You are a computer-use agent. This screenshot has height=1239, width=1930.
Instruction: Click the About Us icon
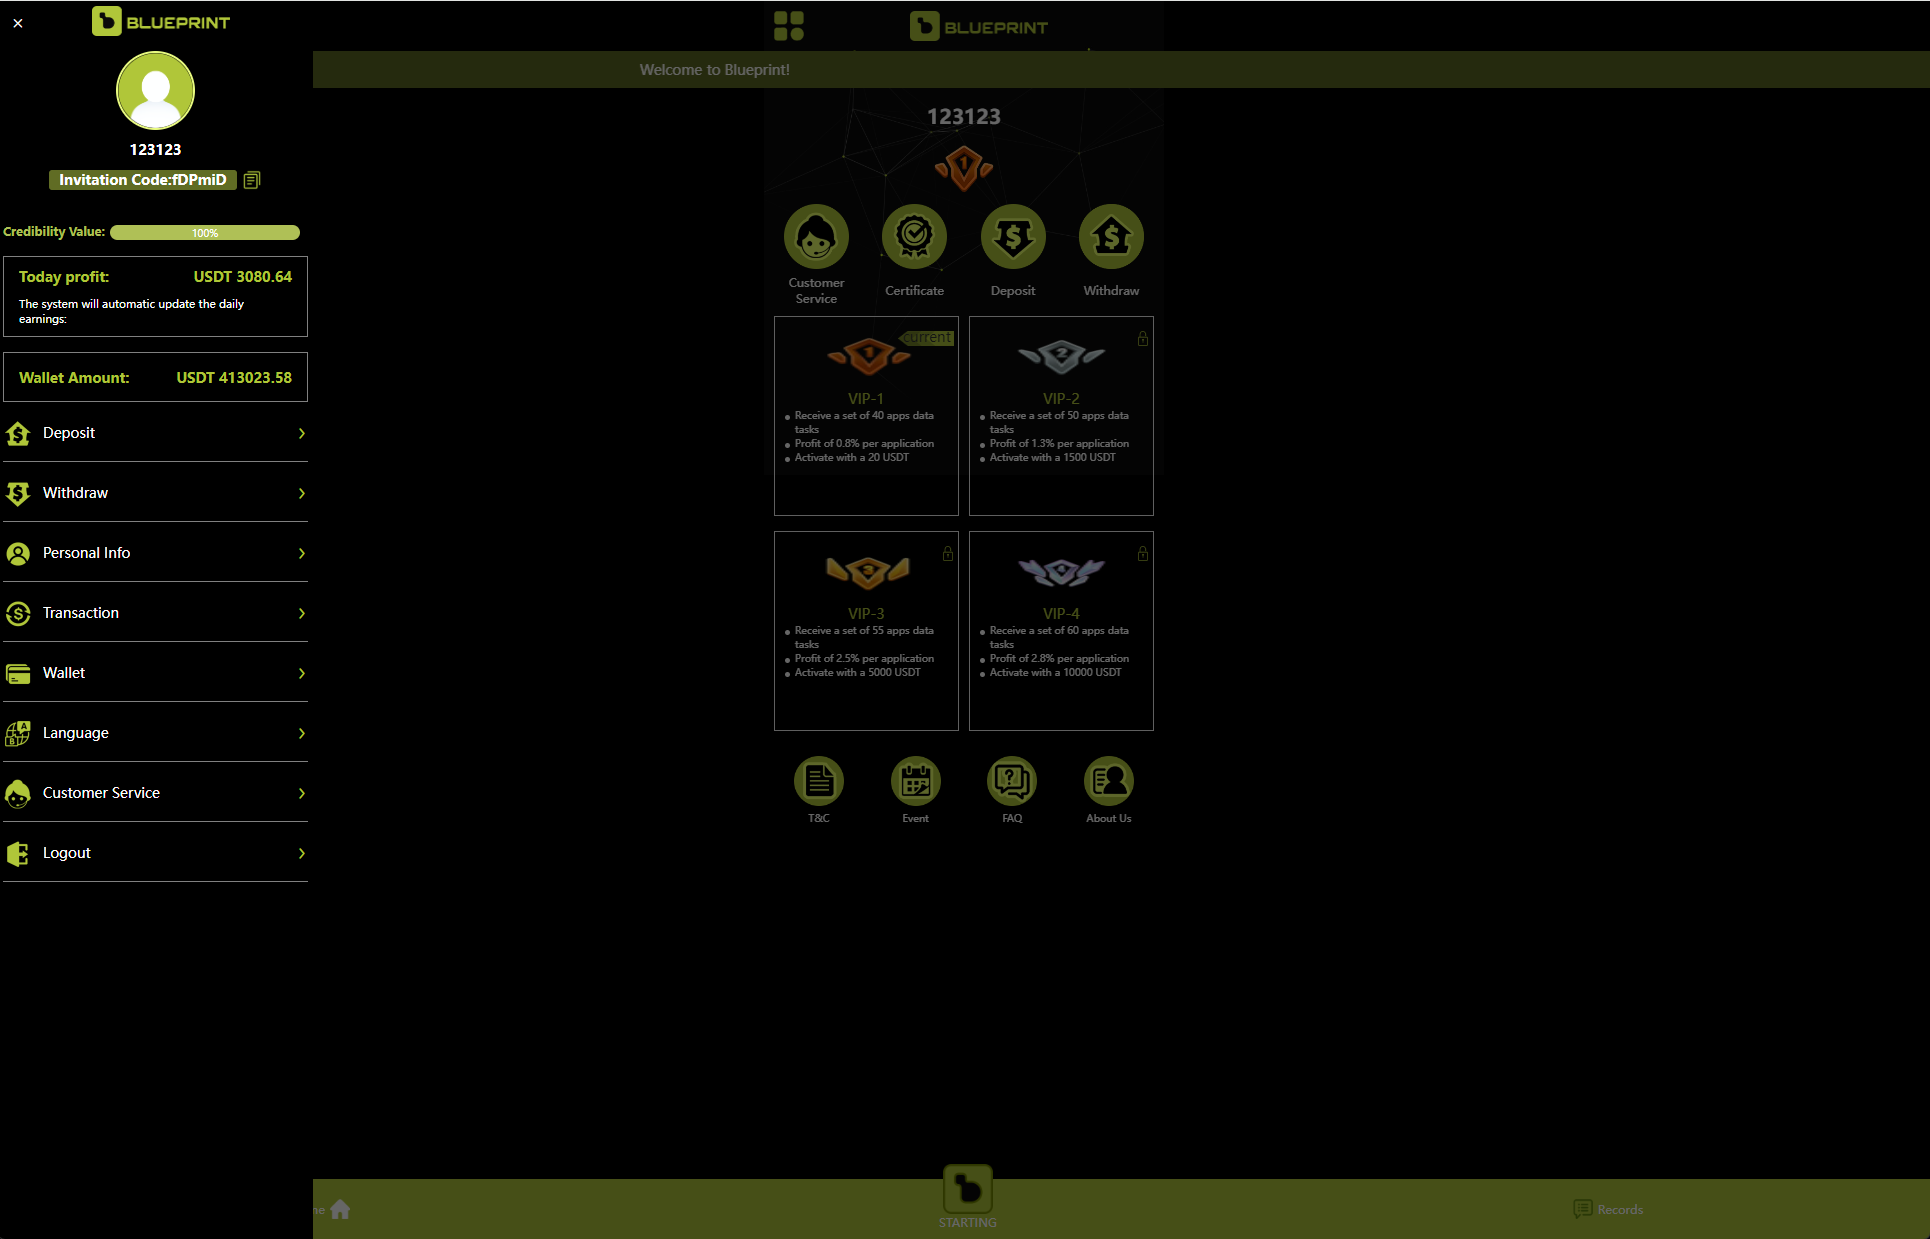[1108, 779]
